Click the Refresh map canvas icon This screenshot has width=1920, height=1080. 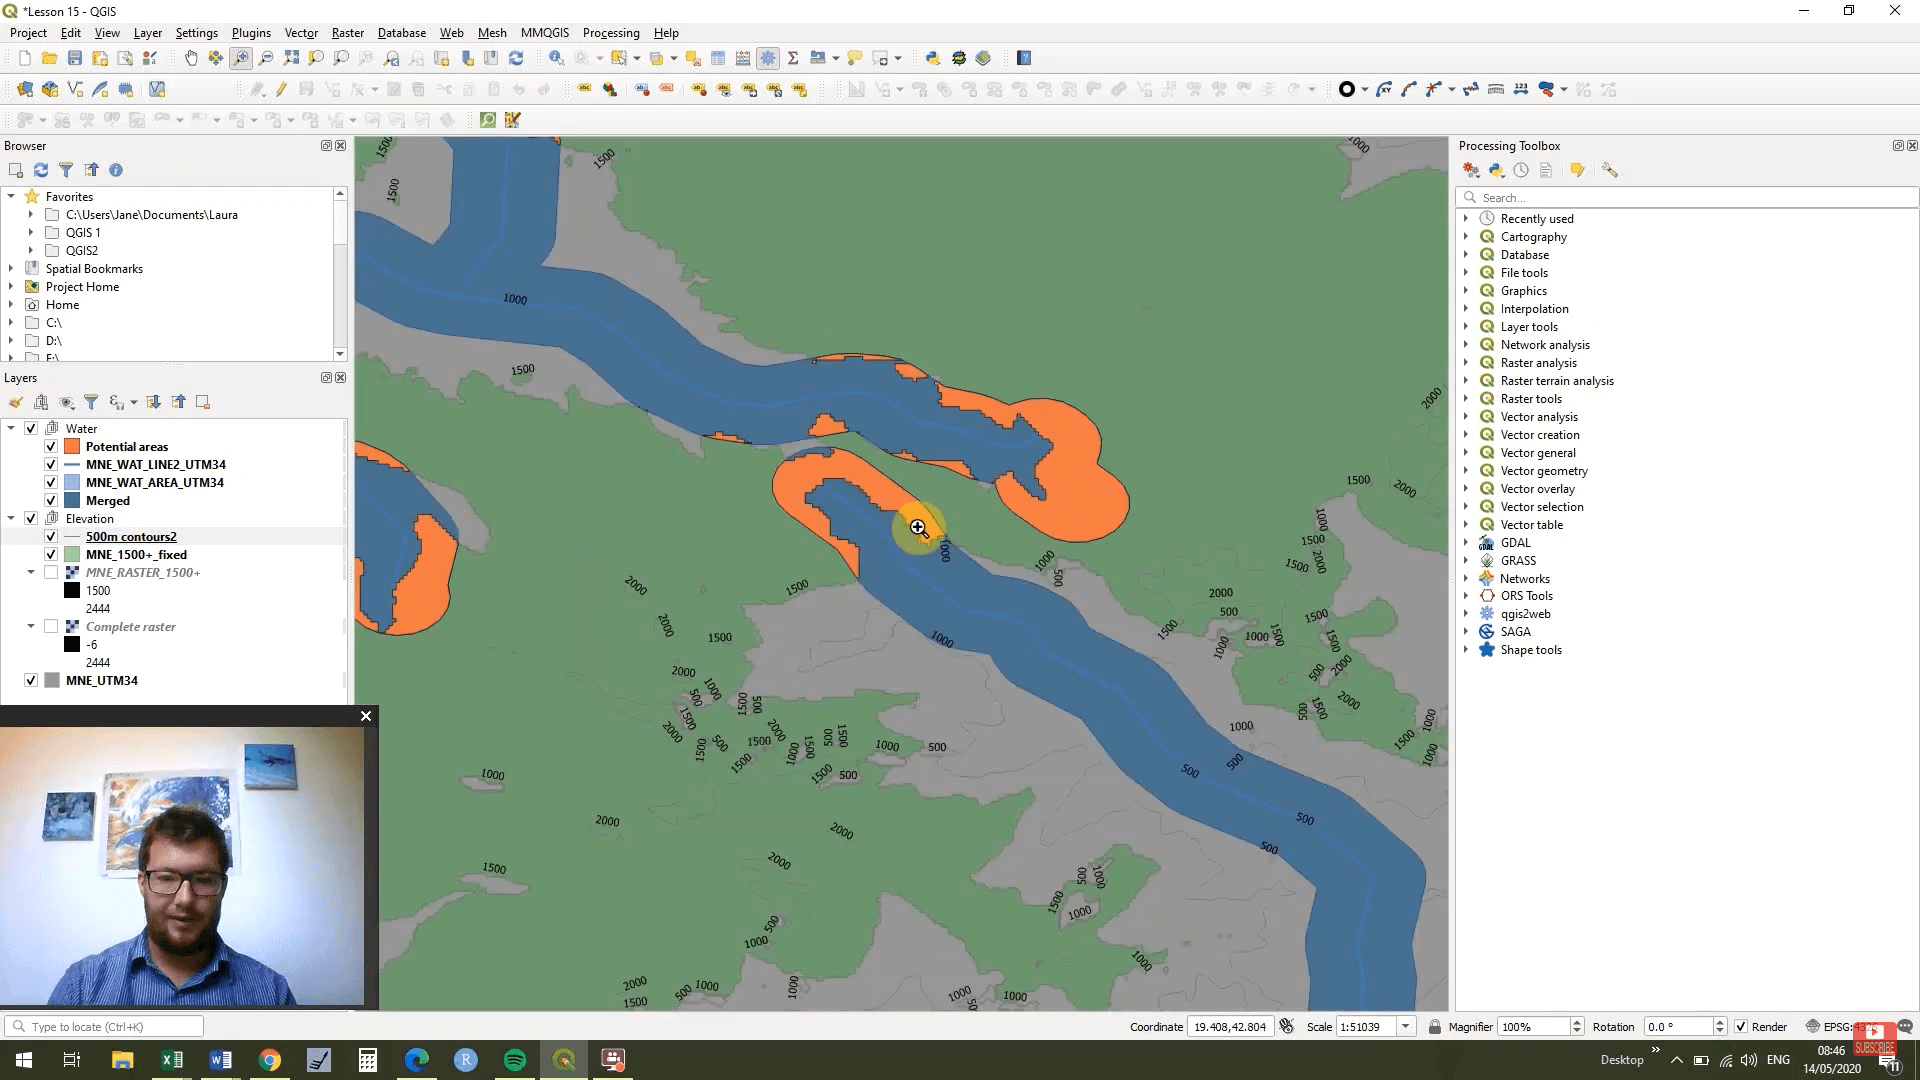pos(516,58)
